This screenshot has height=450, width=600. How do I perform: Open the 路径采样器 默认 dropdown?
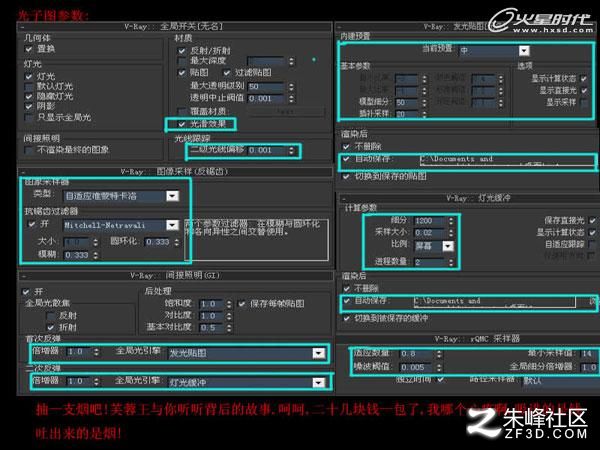(559, 380)
